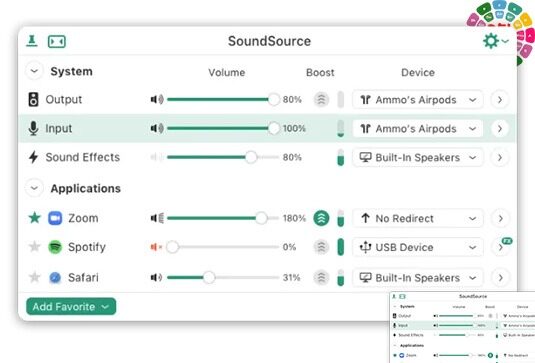Click the Safari 31% volume value

[291, 277]
